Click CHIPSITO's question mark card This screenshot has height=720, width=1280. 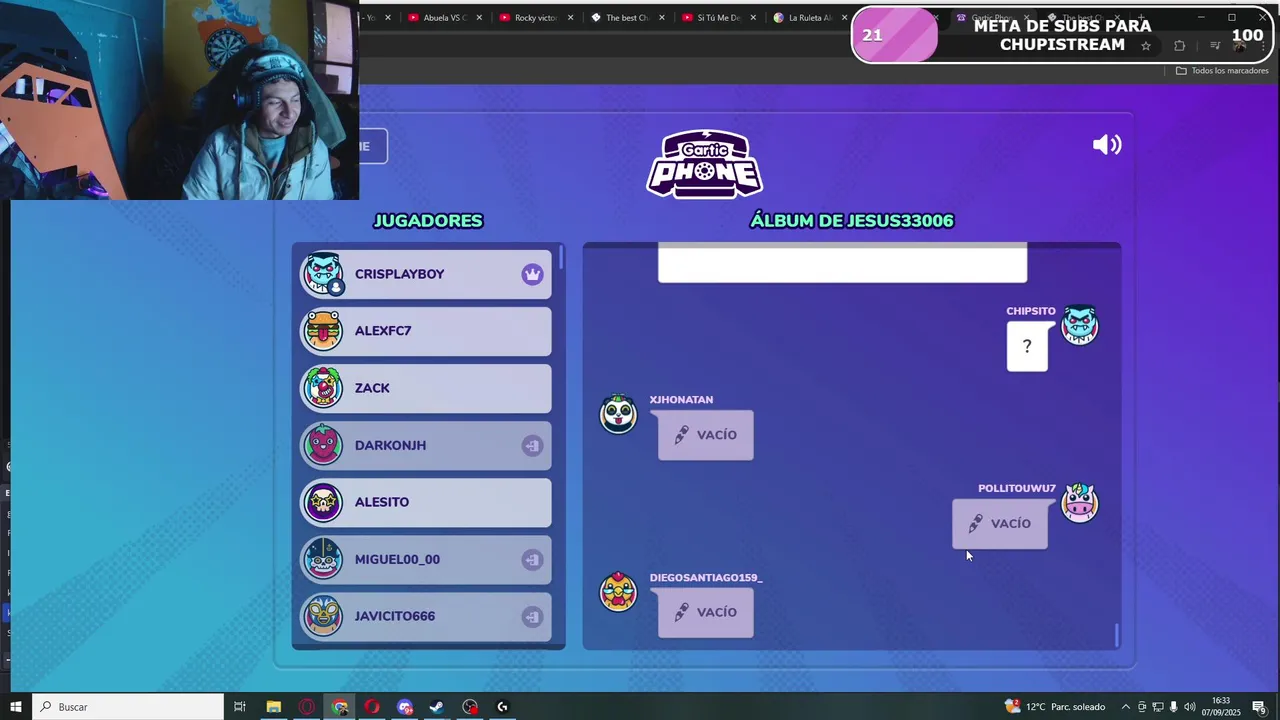[1027, 347]
